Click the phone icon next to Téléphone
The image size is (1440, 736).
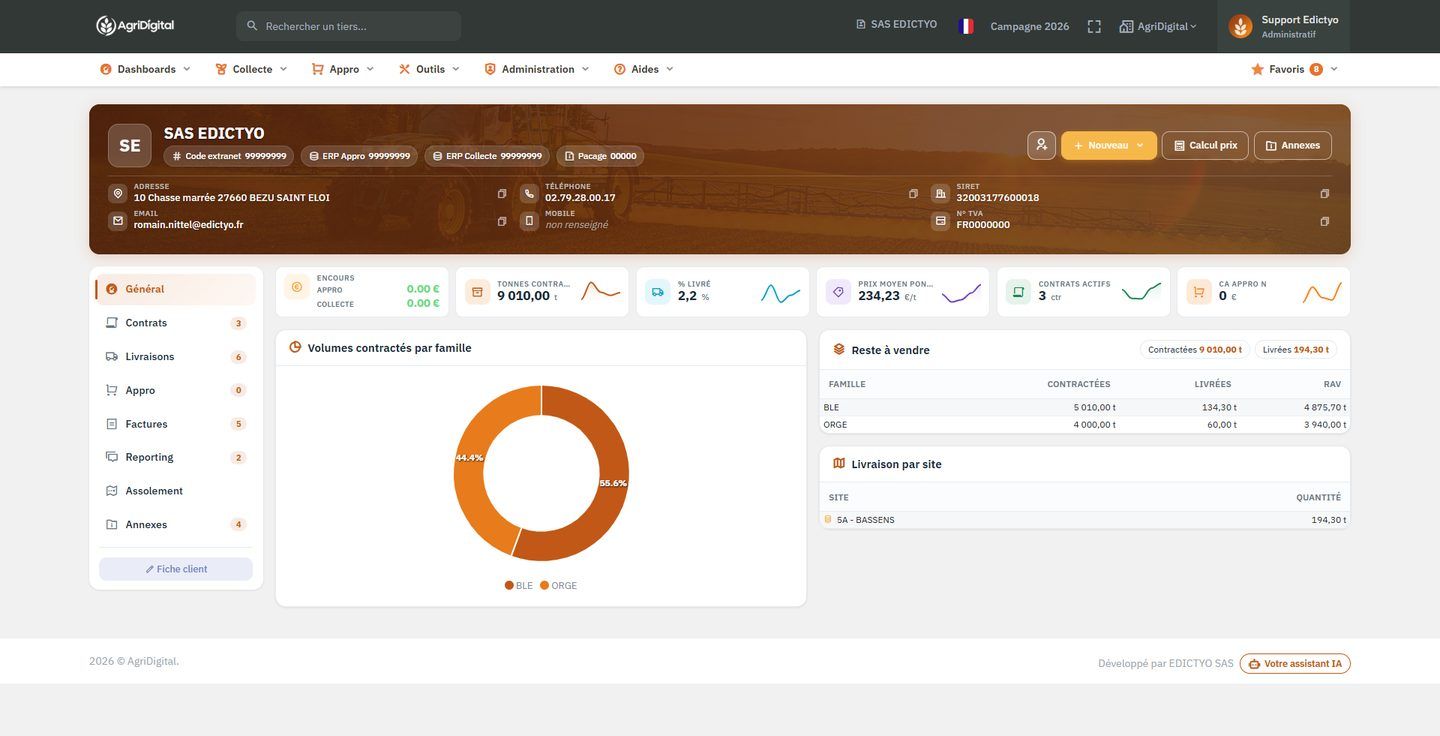pyautogui.click(x=529, y=194)
